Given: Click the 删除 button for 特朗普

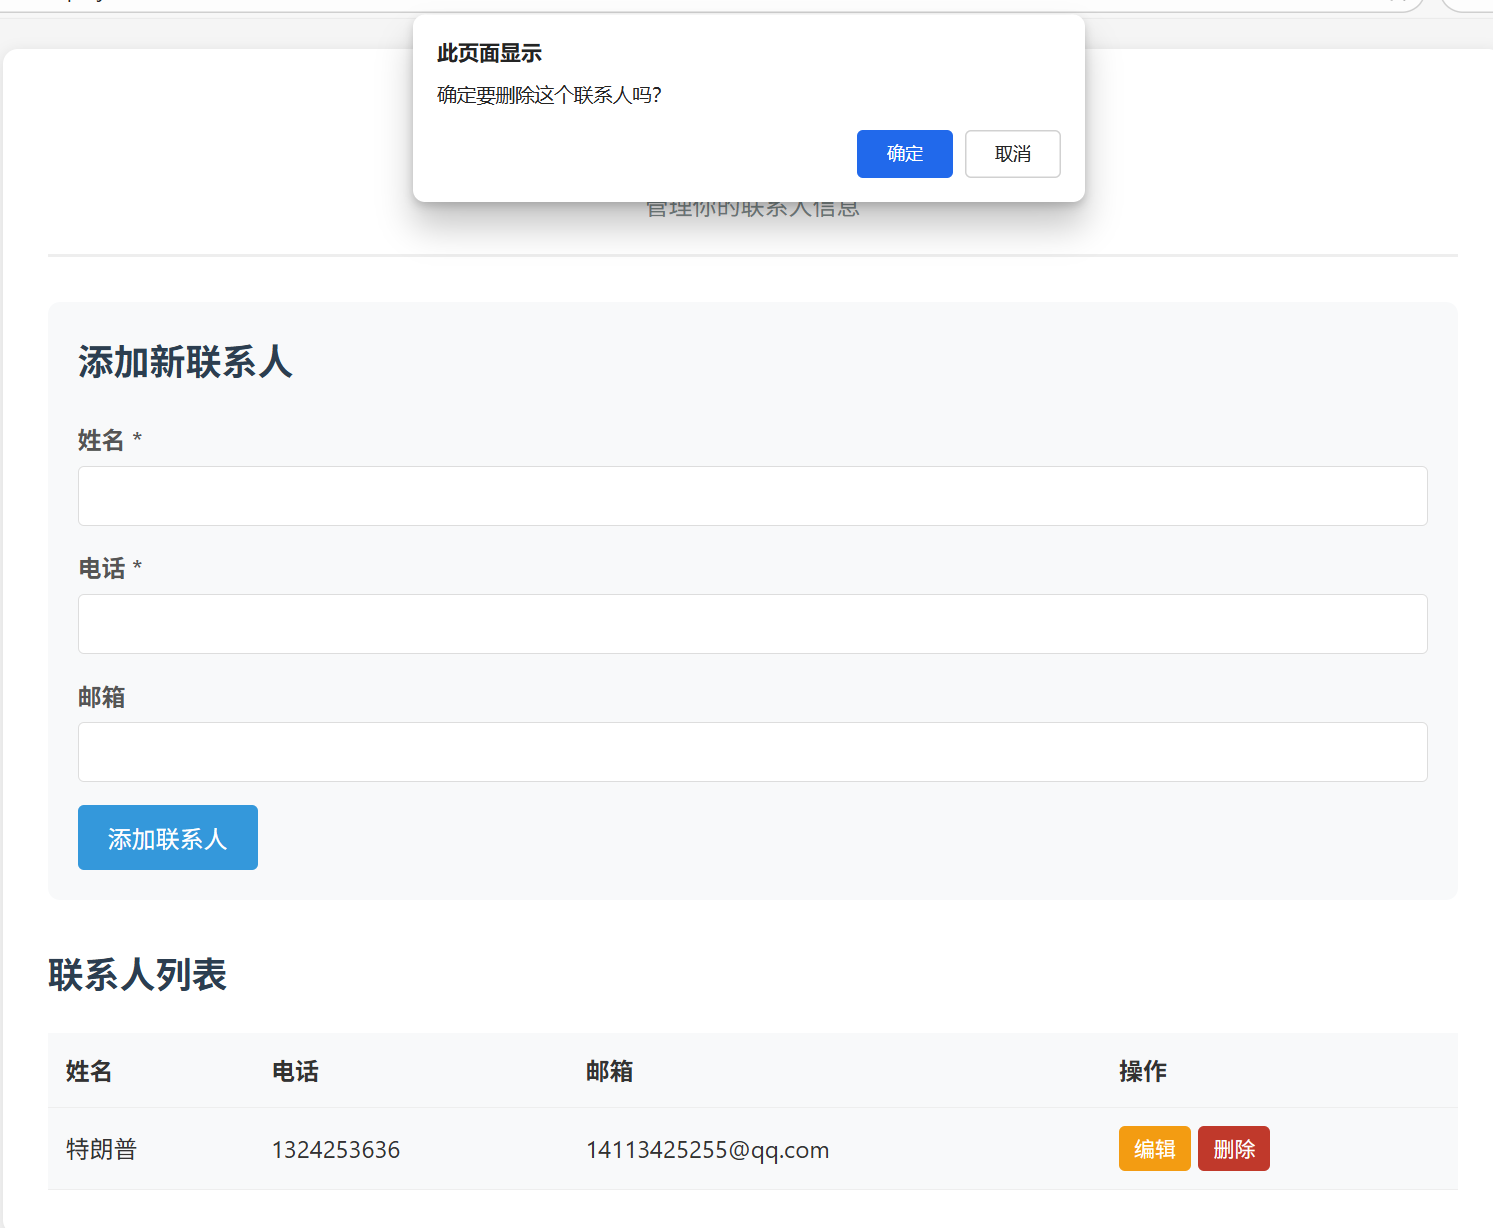Looking at the screenshot, I should (1233, 1148).
